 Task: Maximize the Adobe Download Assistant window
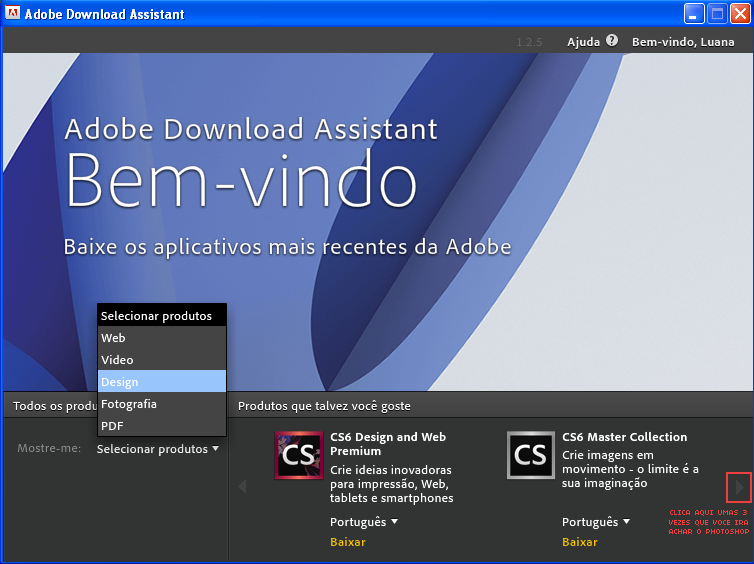click(717, 14)
